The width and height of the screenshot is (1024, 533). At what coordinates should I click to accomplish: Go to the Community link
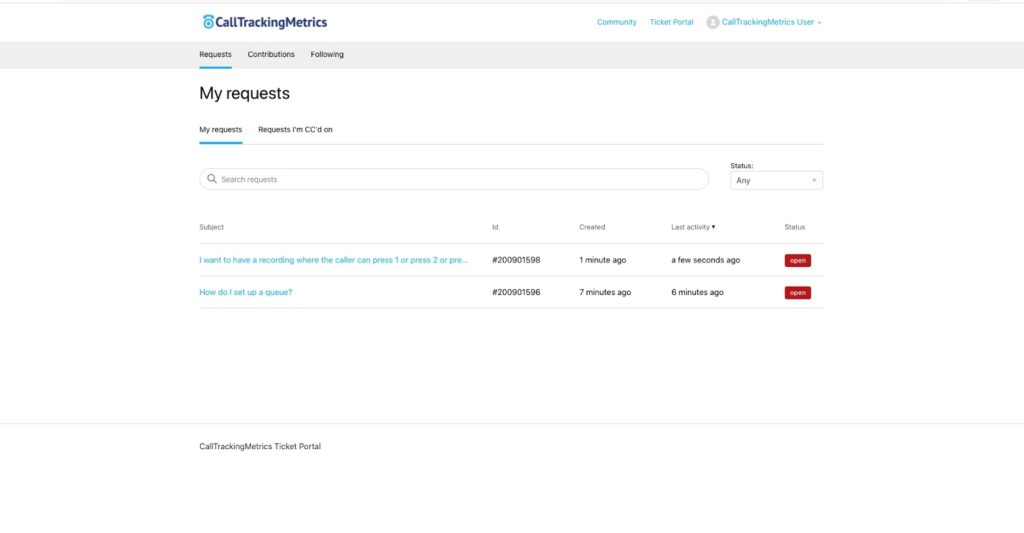click(x=617, y=22)
